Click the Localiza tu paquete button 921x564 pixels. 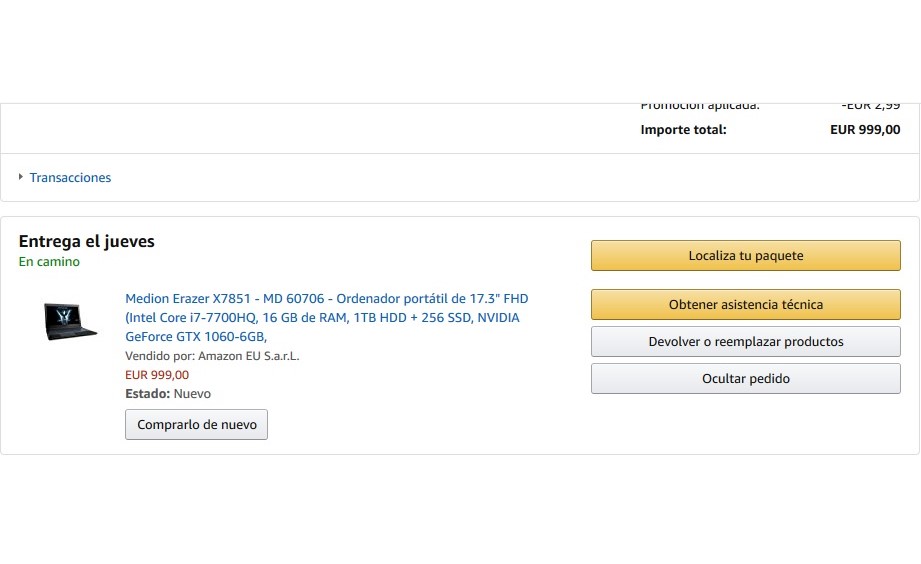745,256
